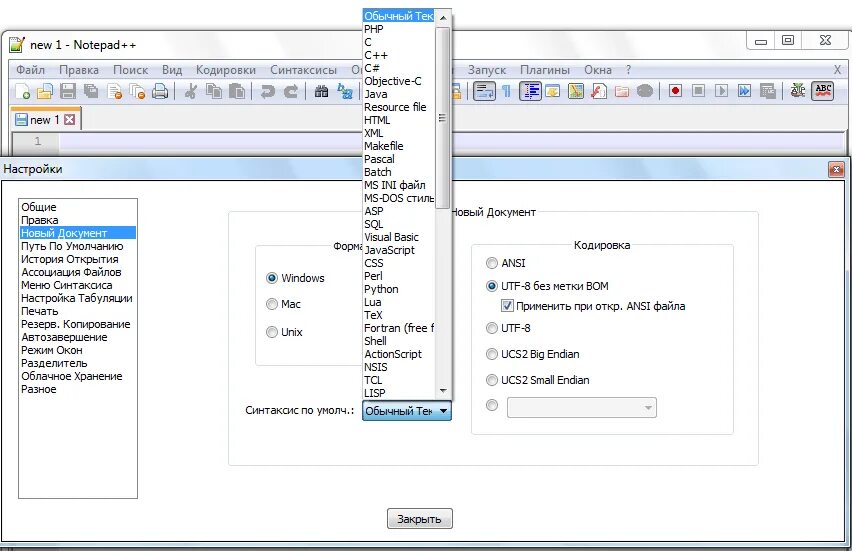
Task: Show all characters with the pilcrow icon
Action: tap(506, 91)
